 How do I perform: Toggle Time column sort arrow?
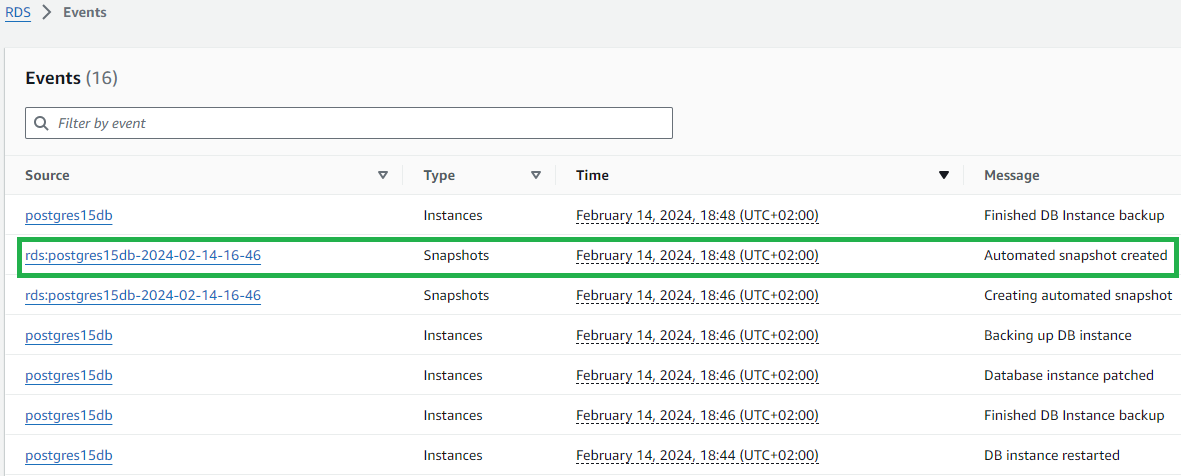(x=943, y=175)
